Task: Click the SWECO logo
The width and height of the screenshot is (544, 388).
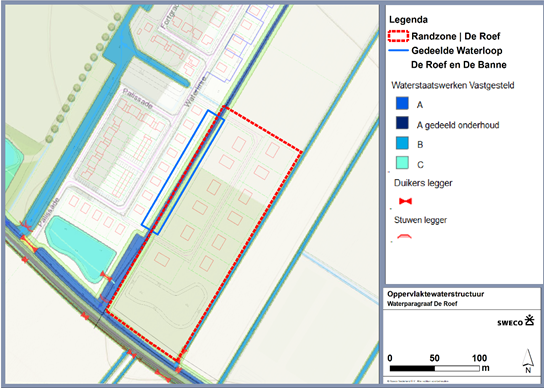Action: tap(516, 320)
